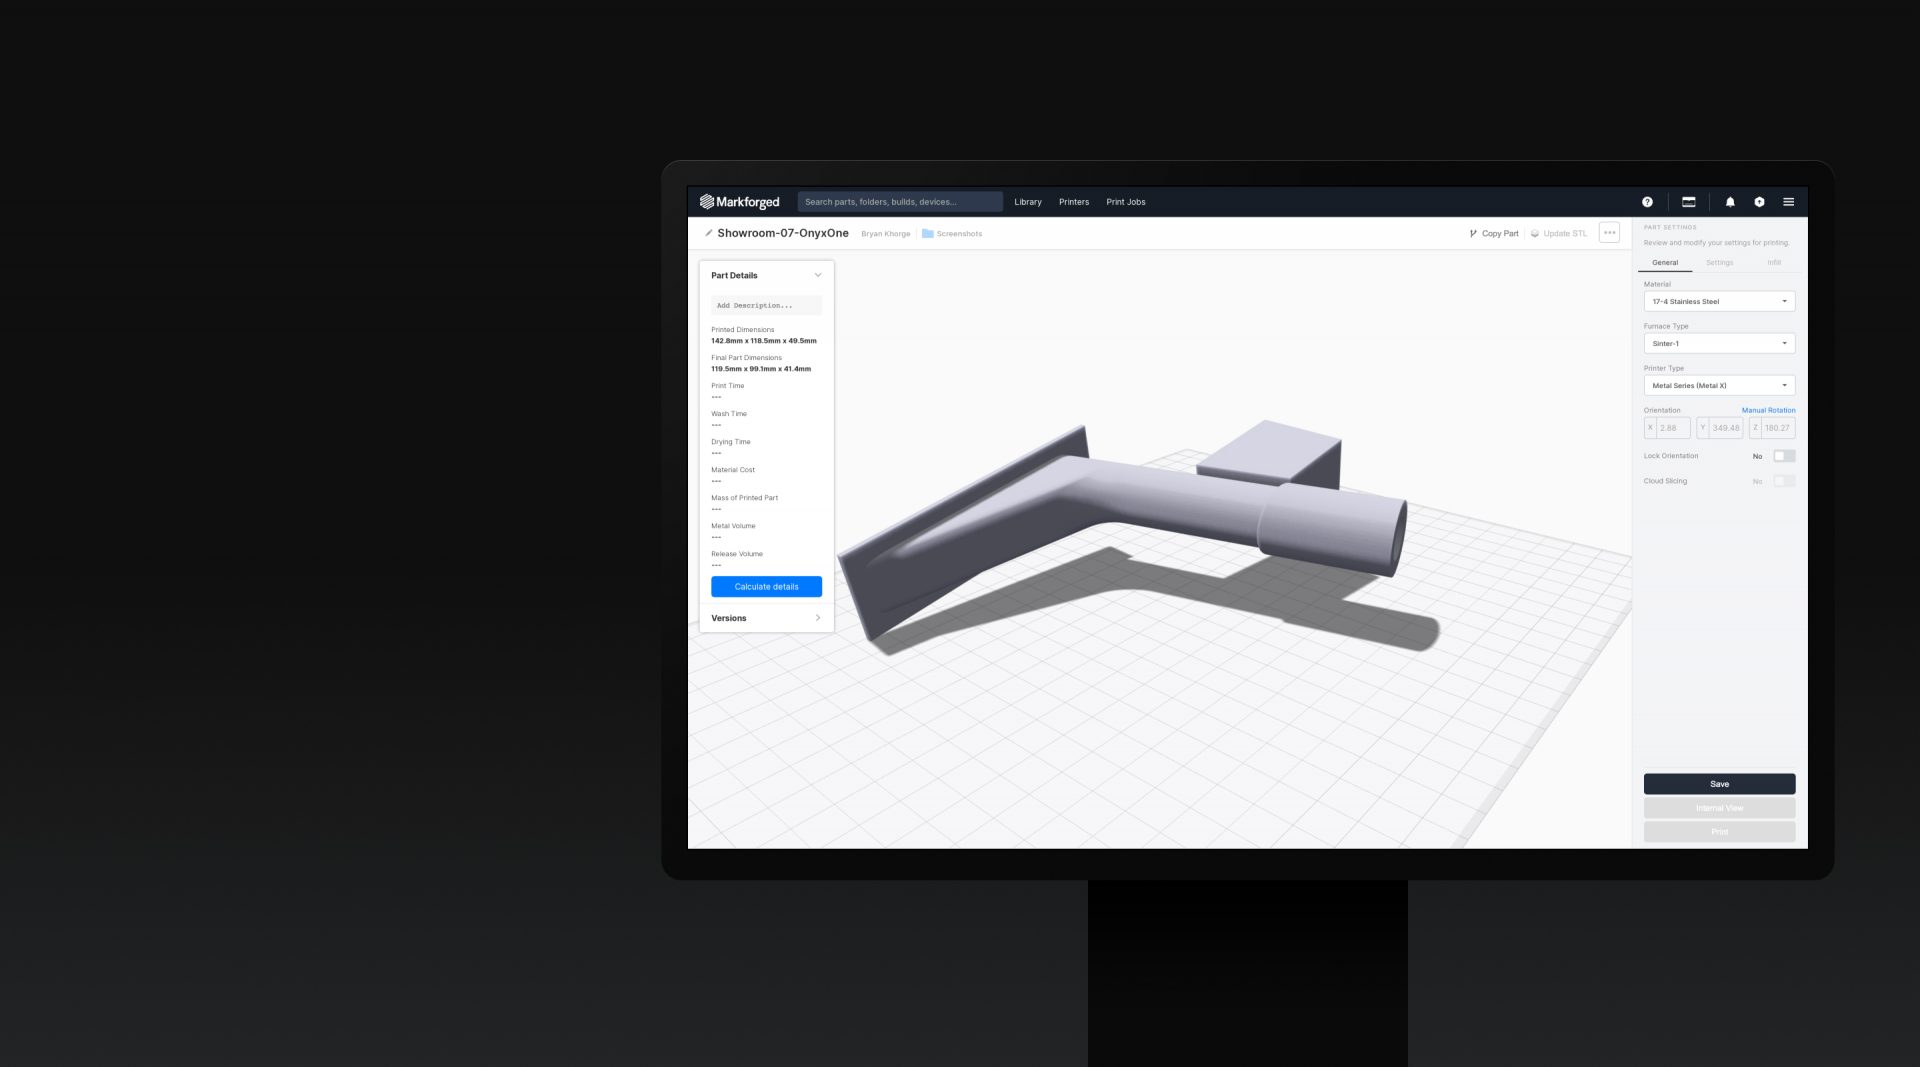This screenshot has width=1920, height=1067.
Task: Open the Printer Type dropdown Metal Series
Action: point(1719,385)
